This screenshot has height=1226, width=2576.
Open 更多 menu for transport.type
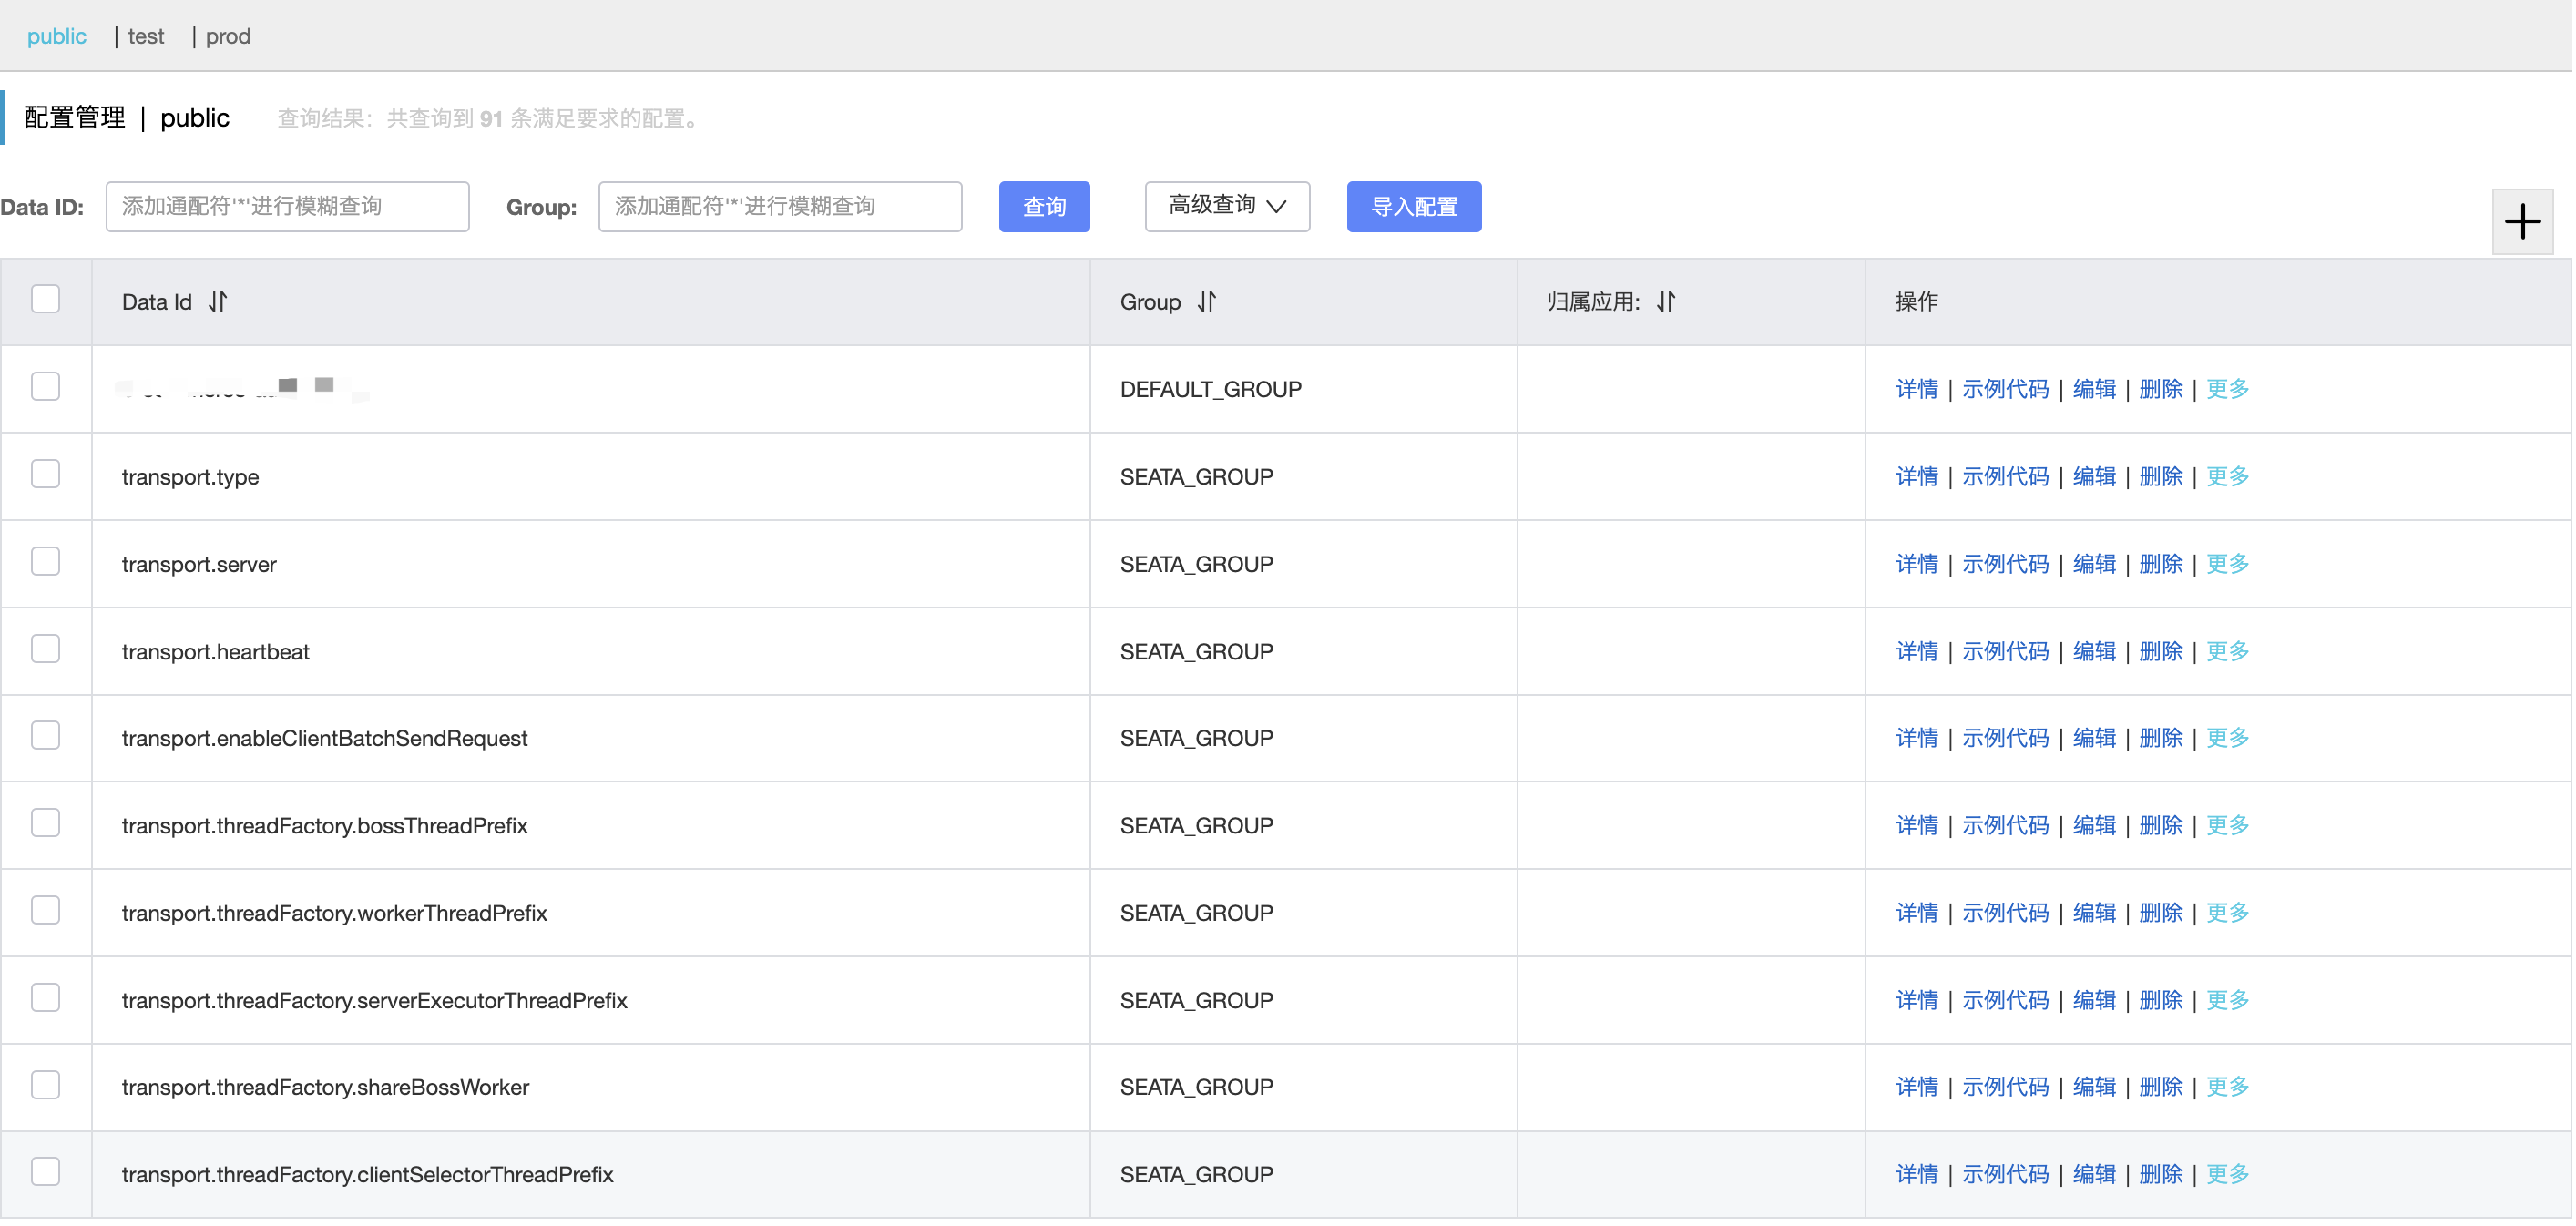point(2226,476)
